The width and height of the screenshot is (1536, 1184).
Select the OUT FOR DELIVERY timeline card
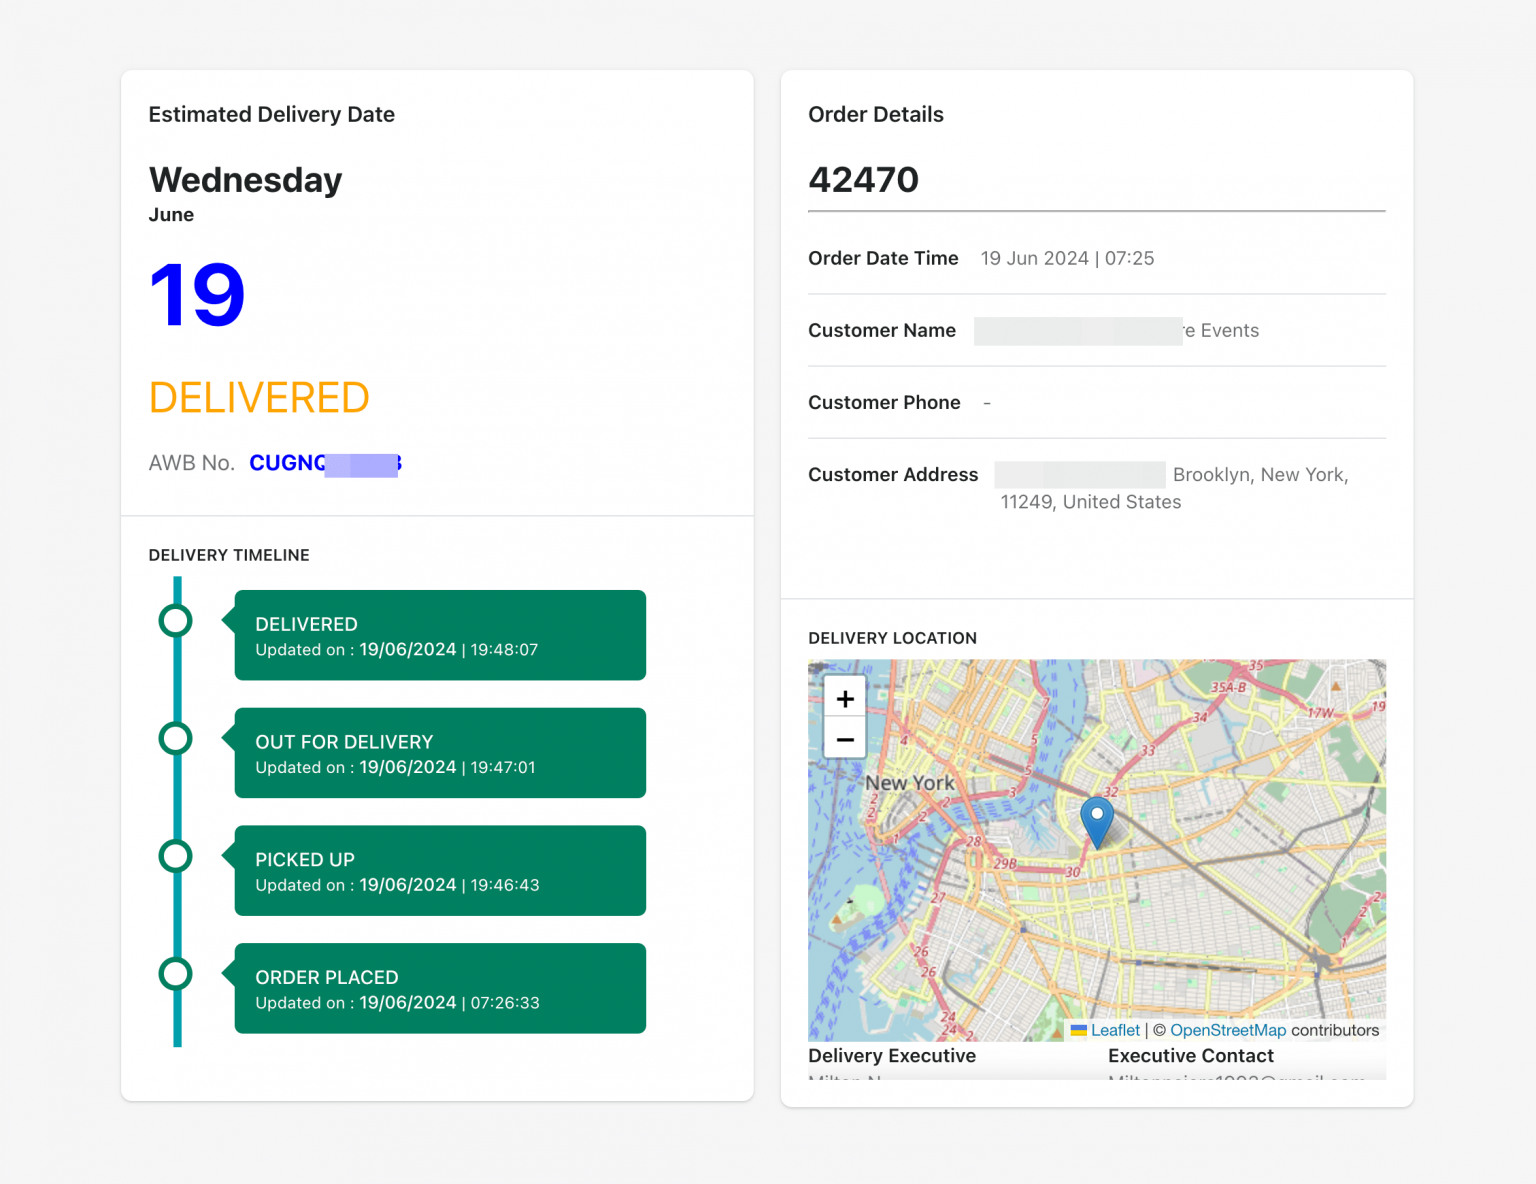[440, 753]
